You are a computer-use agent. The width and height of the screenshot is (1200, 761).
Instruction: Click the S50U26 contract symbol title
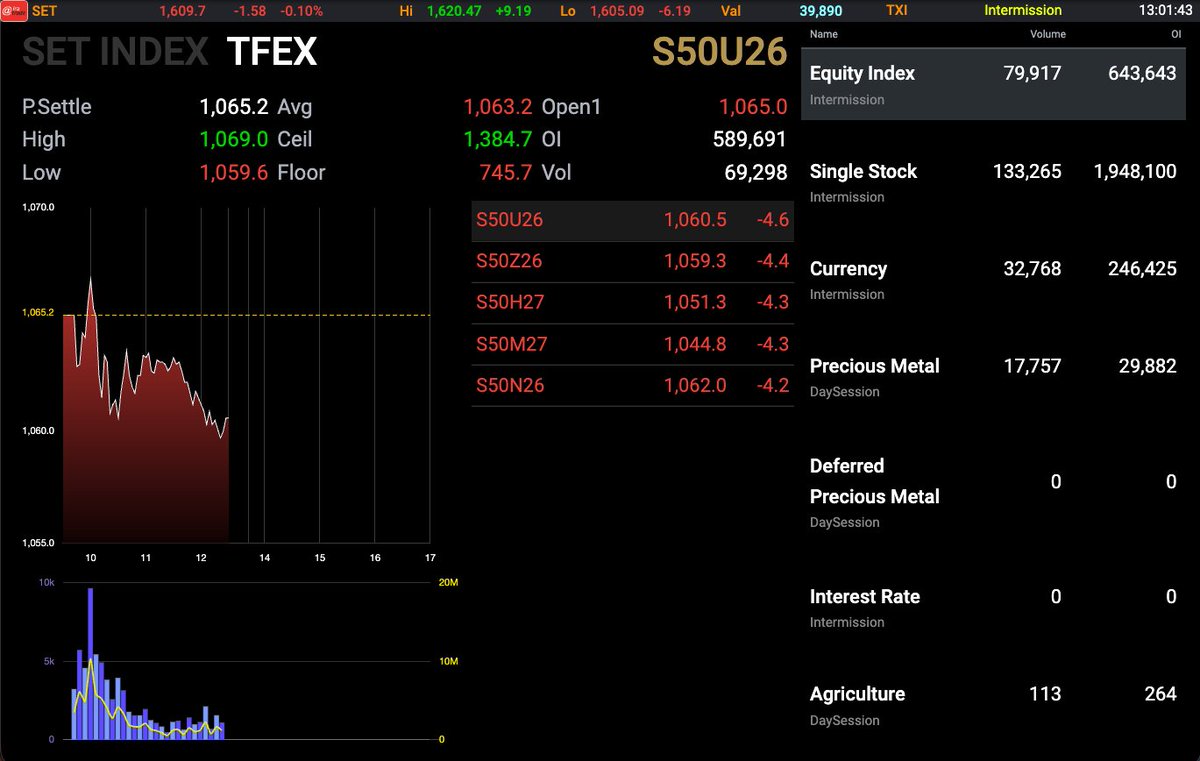720,53
